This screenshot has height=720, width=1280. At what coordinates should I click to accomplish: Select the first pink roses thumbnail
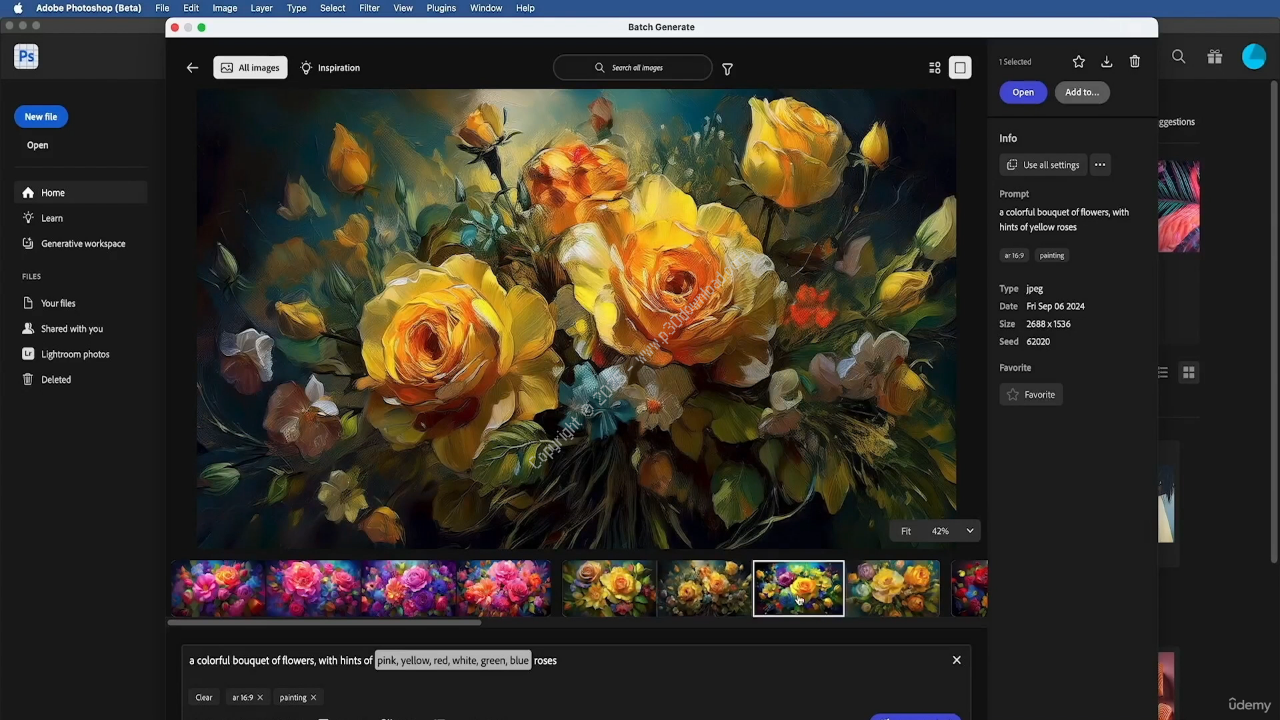217,588
